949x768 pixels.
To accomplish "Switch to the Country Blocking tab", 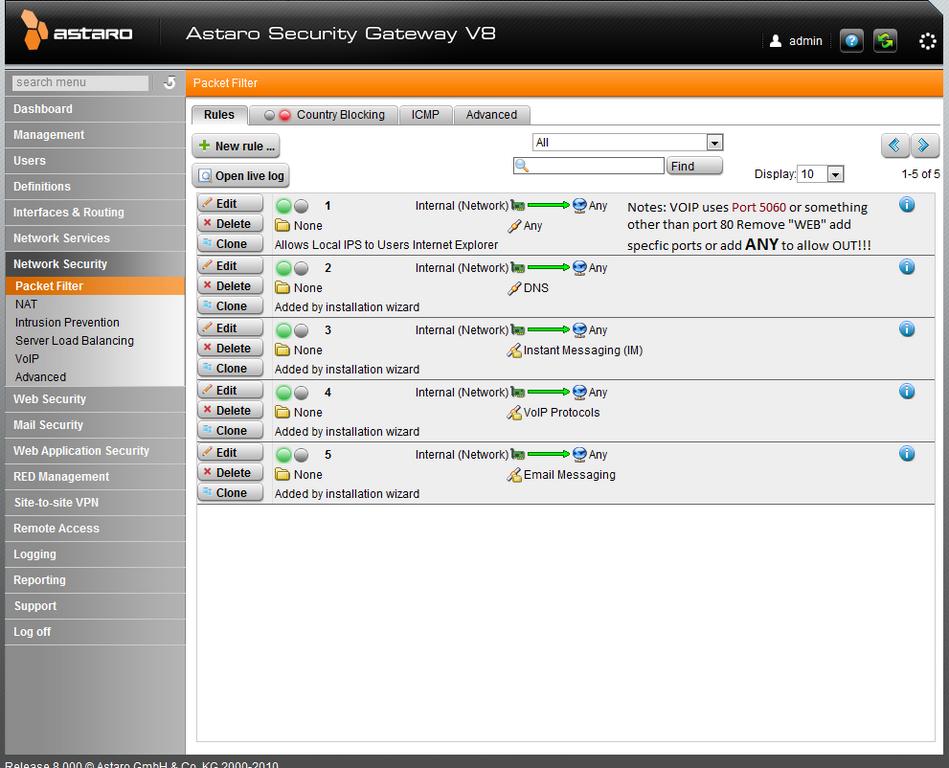I will [324, 115].
